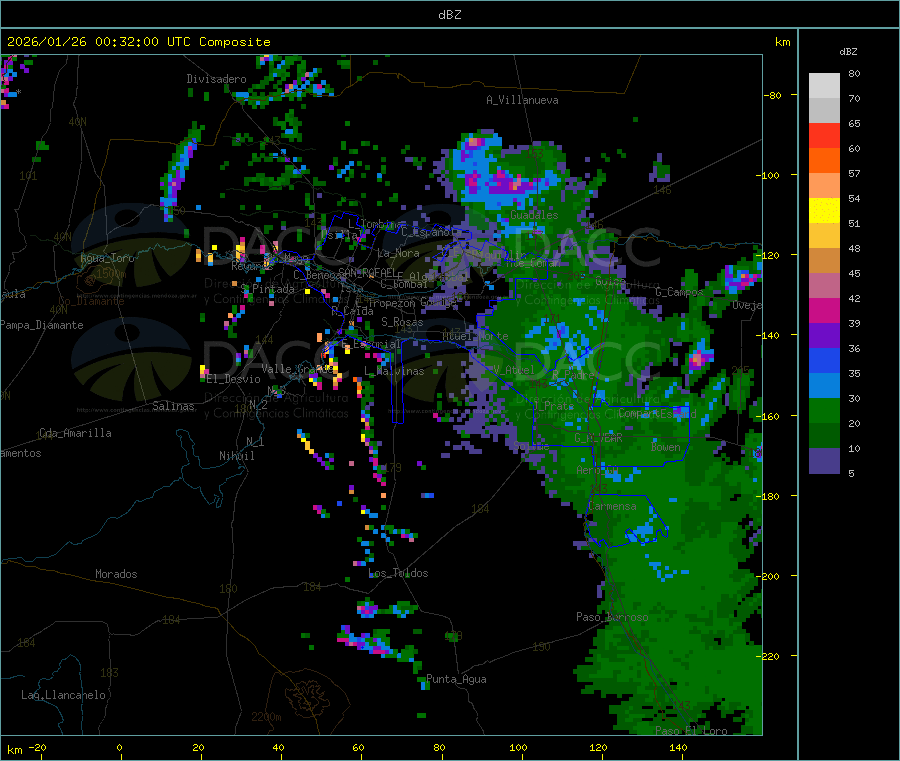Click the Valle_Grande map label
Screen dimensions: 900x761
298,368
